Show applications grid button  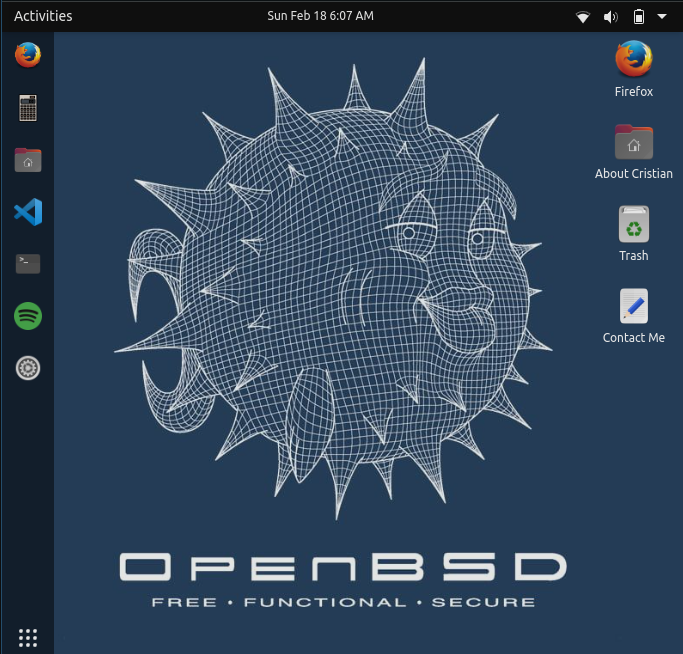[28, 638]
